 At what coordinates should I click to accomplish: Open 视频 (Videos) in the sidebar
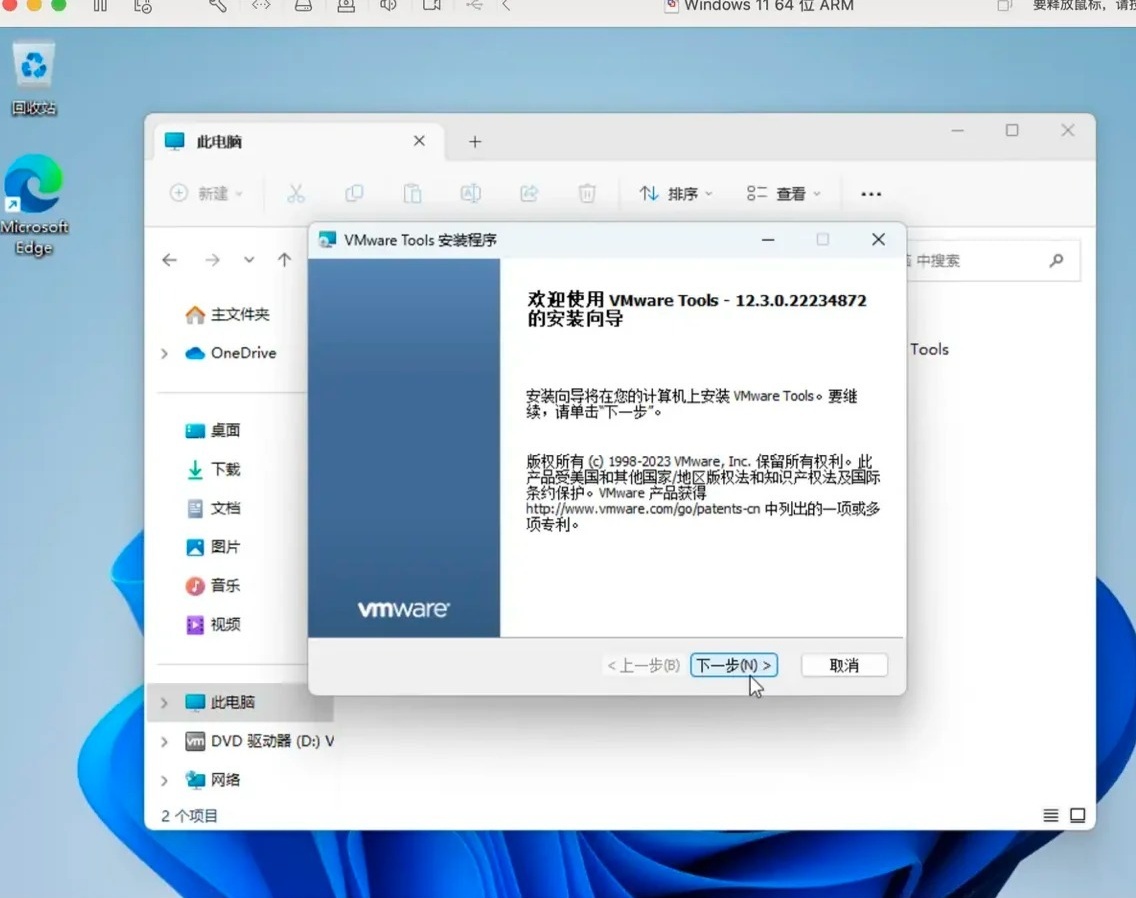(212, 624)
